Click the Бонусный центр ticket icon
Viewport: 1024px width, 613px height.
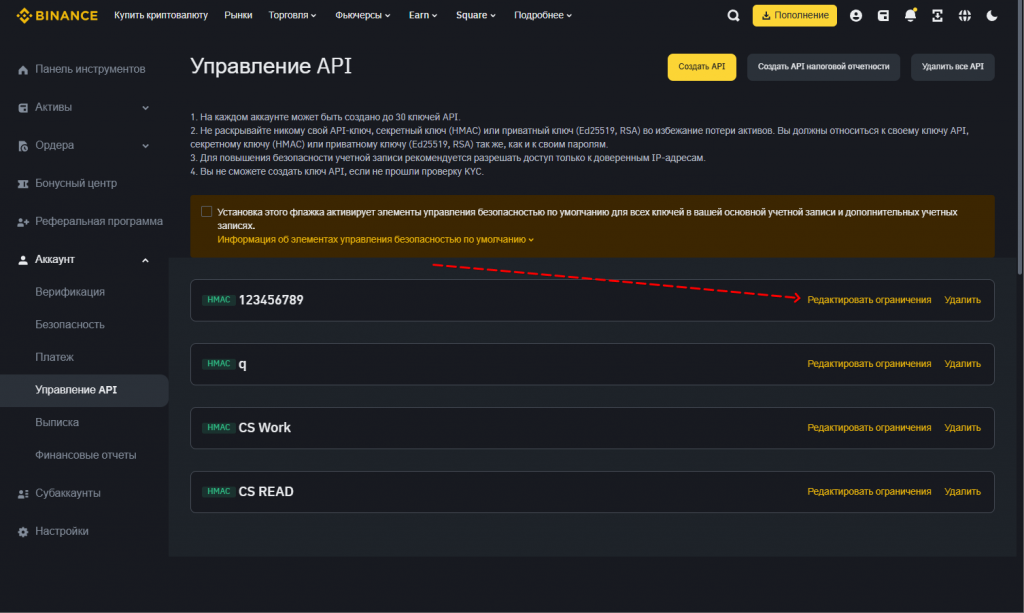pyautogui.click(x=23, y=184)
